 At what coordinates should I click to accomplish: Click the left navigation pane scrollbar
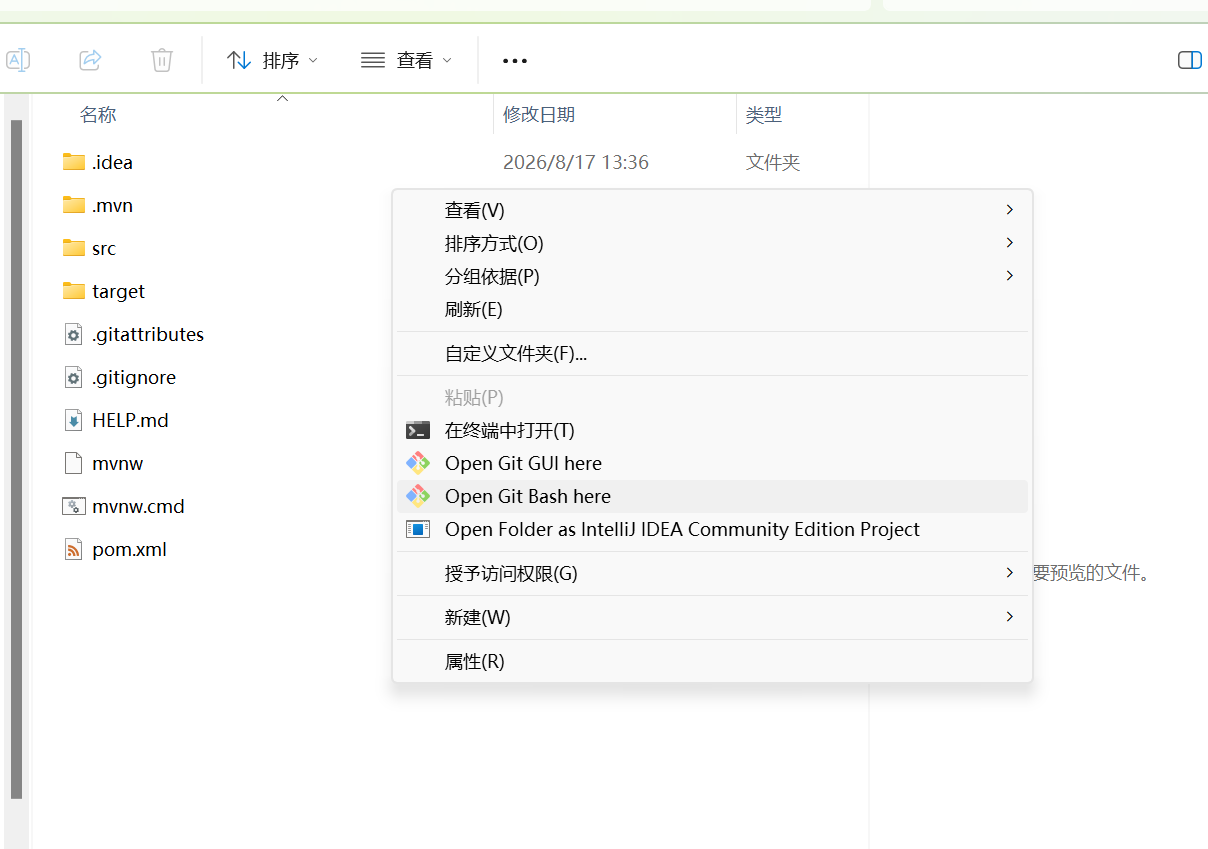(16, 460)
